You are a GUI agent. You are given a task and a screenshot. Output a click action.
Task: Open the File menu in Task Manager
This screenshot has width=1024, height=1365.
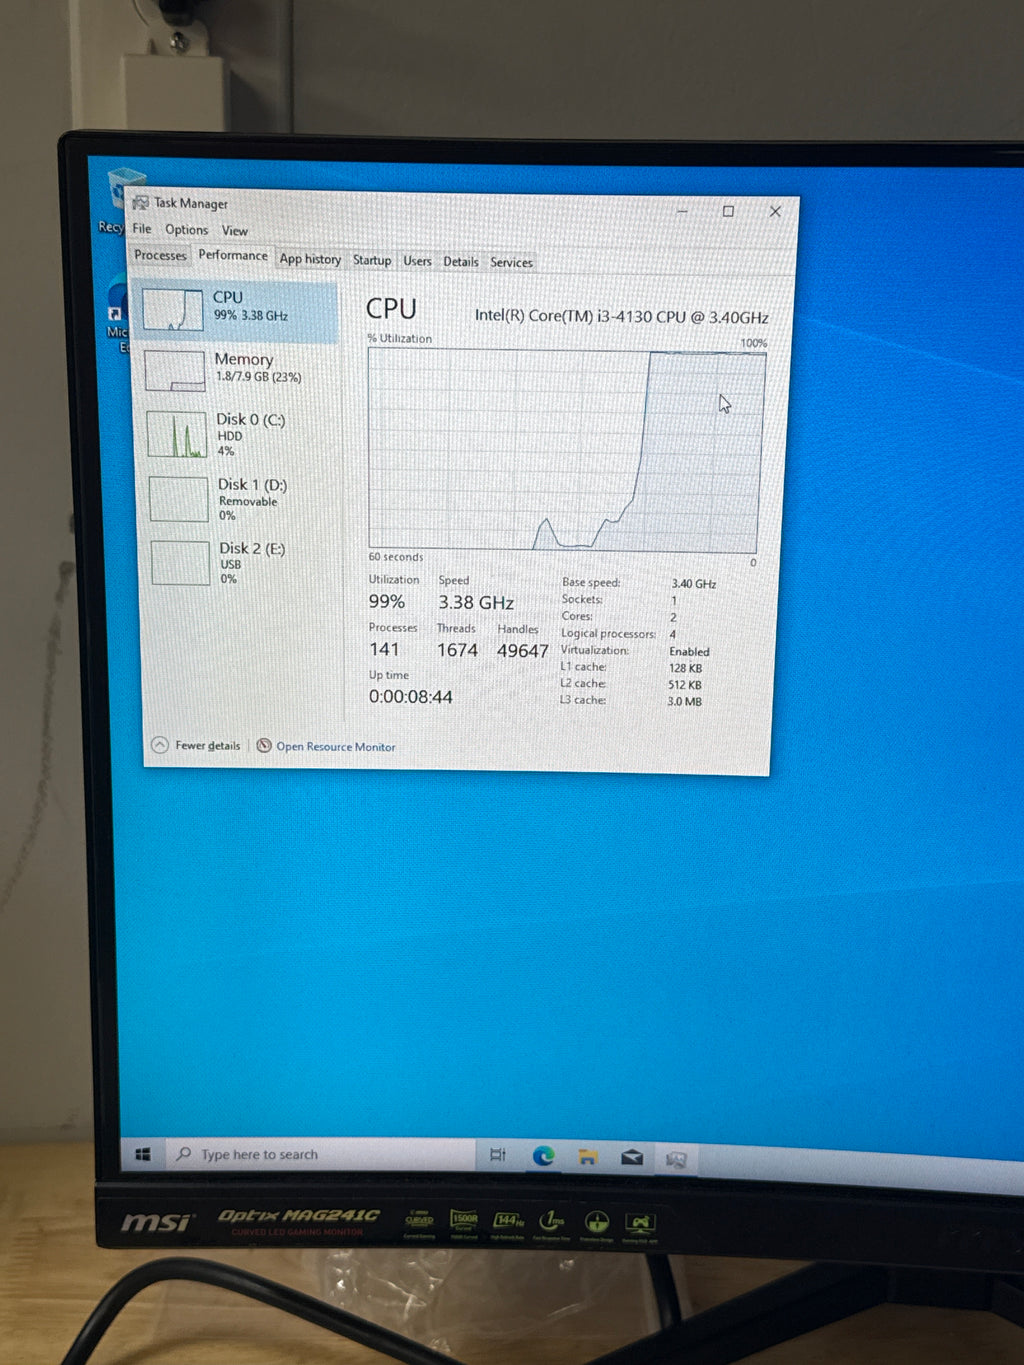(x=142, y=229)
